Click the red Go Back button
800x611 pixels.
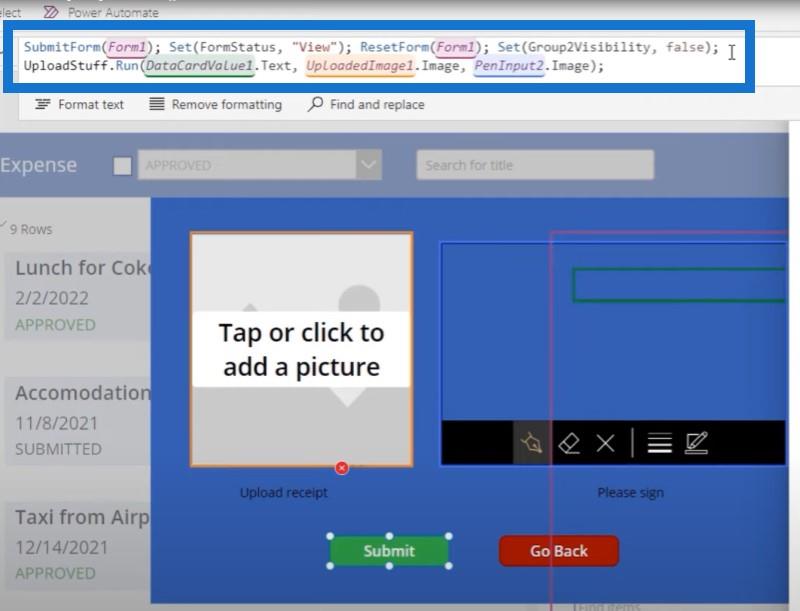click(x=559, y=551)
